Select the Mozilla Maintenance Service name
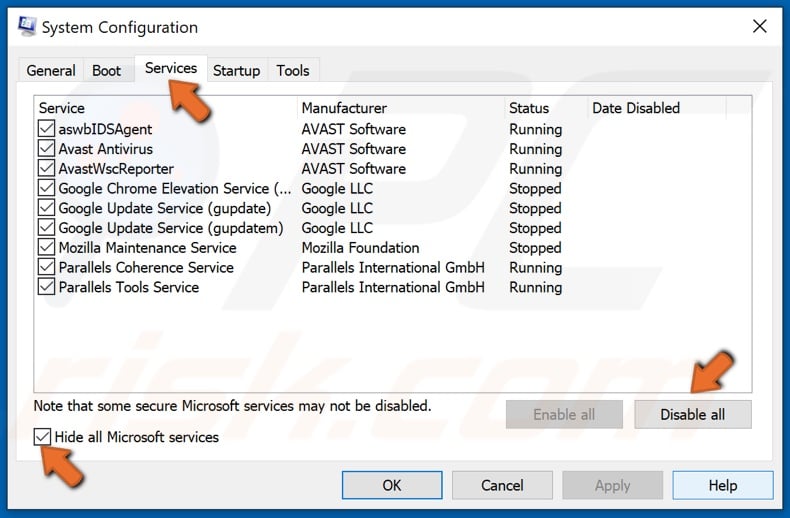This screenshot has height=518, width=790. (x=148, y=247)
